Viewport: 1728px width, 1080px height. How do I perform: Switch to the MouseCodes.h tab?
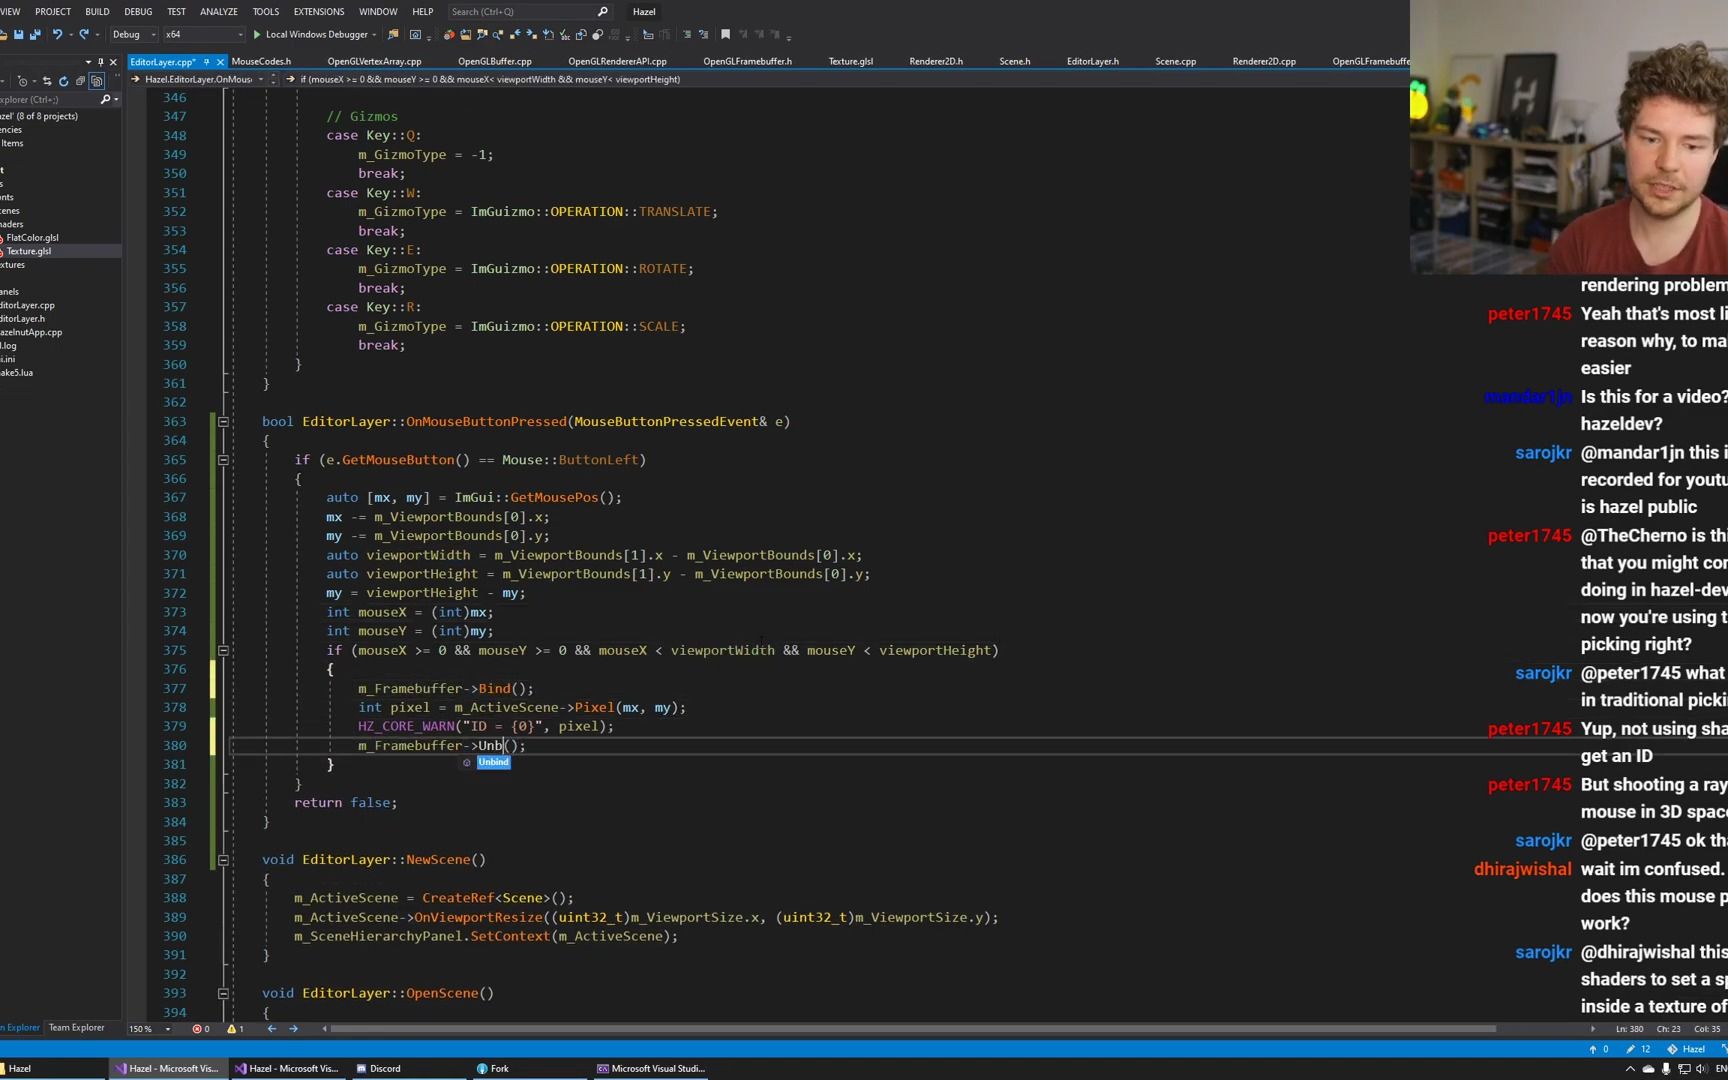tap(261, 62)
